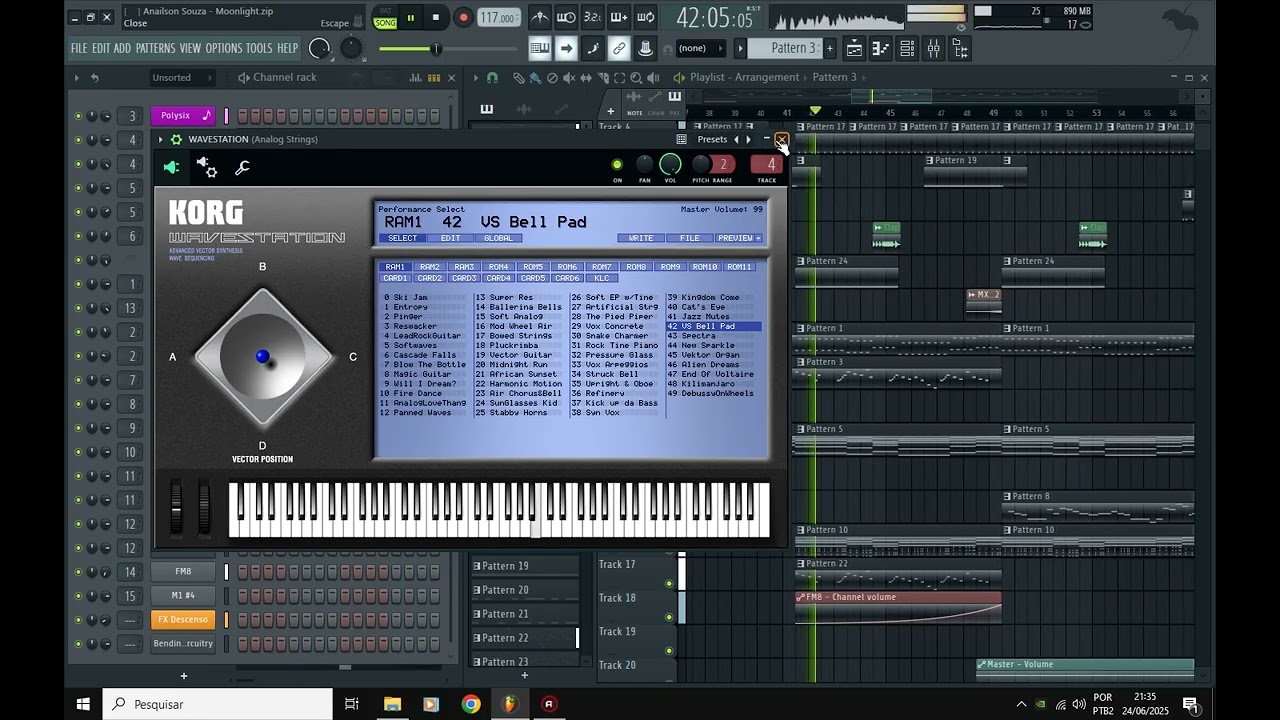This screenshot has height=720, width=1280.
Task: Click the GLOBAL button on Korg display
Action: click(498, 238)
